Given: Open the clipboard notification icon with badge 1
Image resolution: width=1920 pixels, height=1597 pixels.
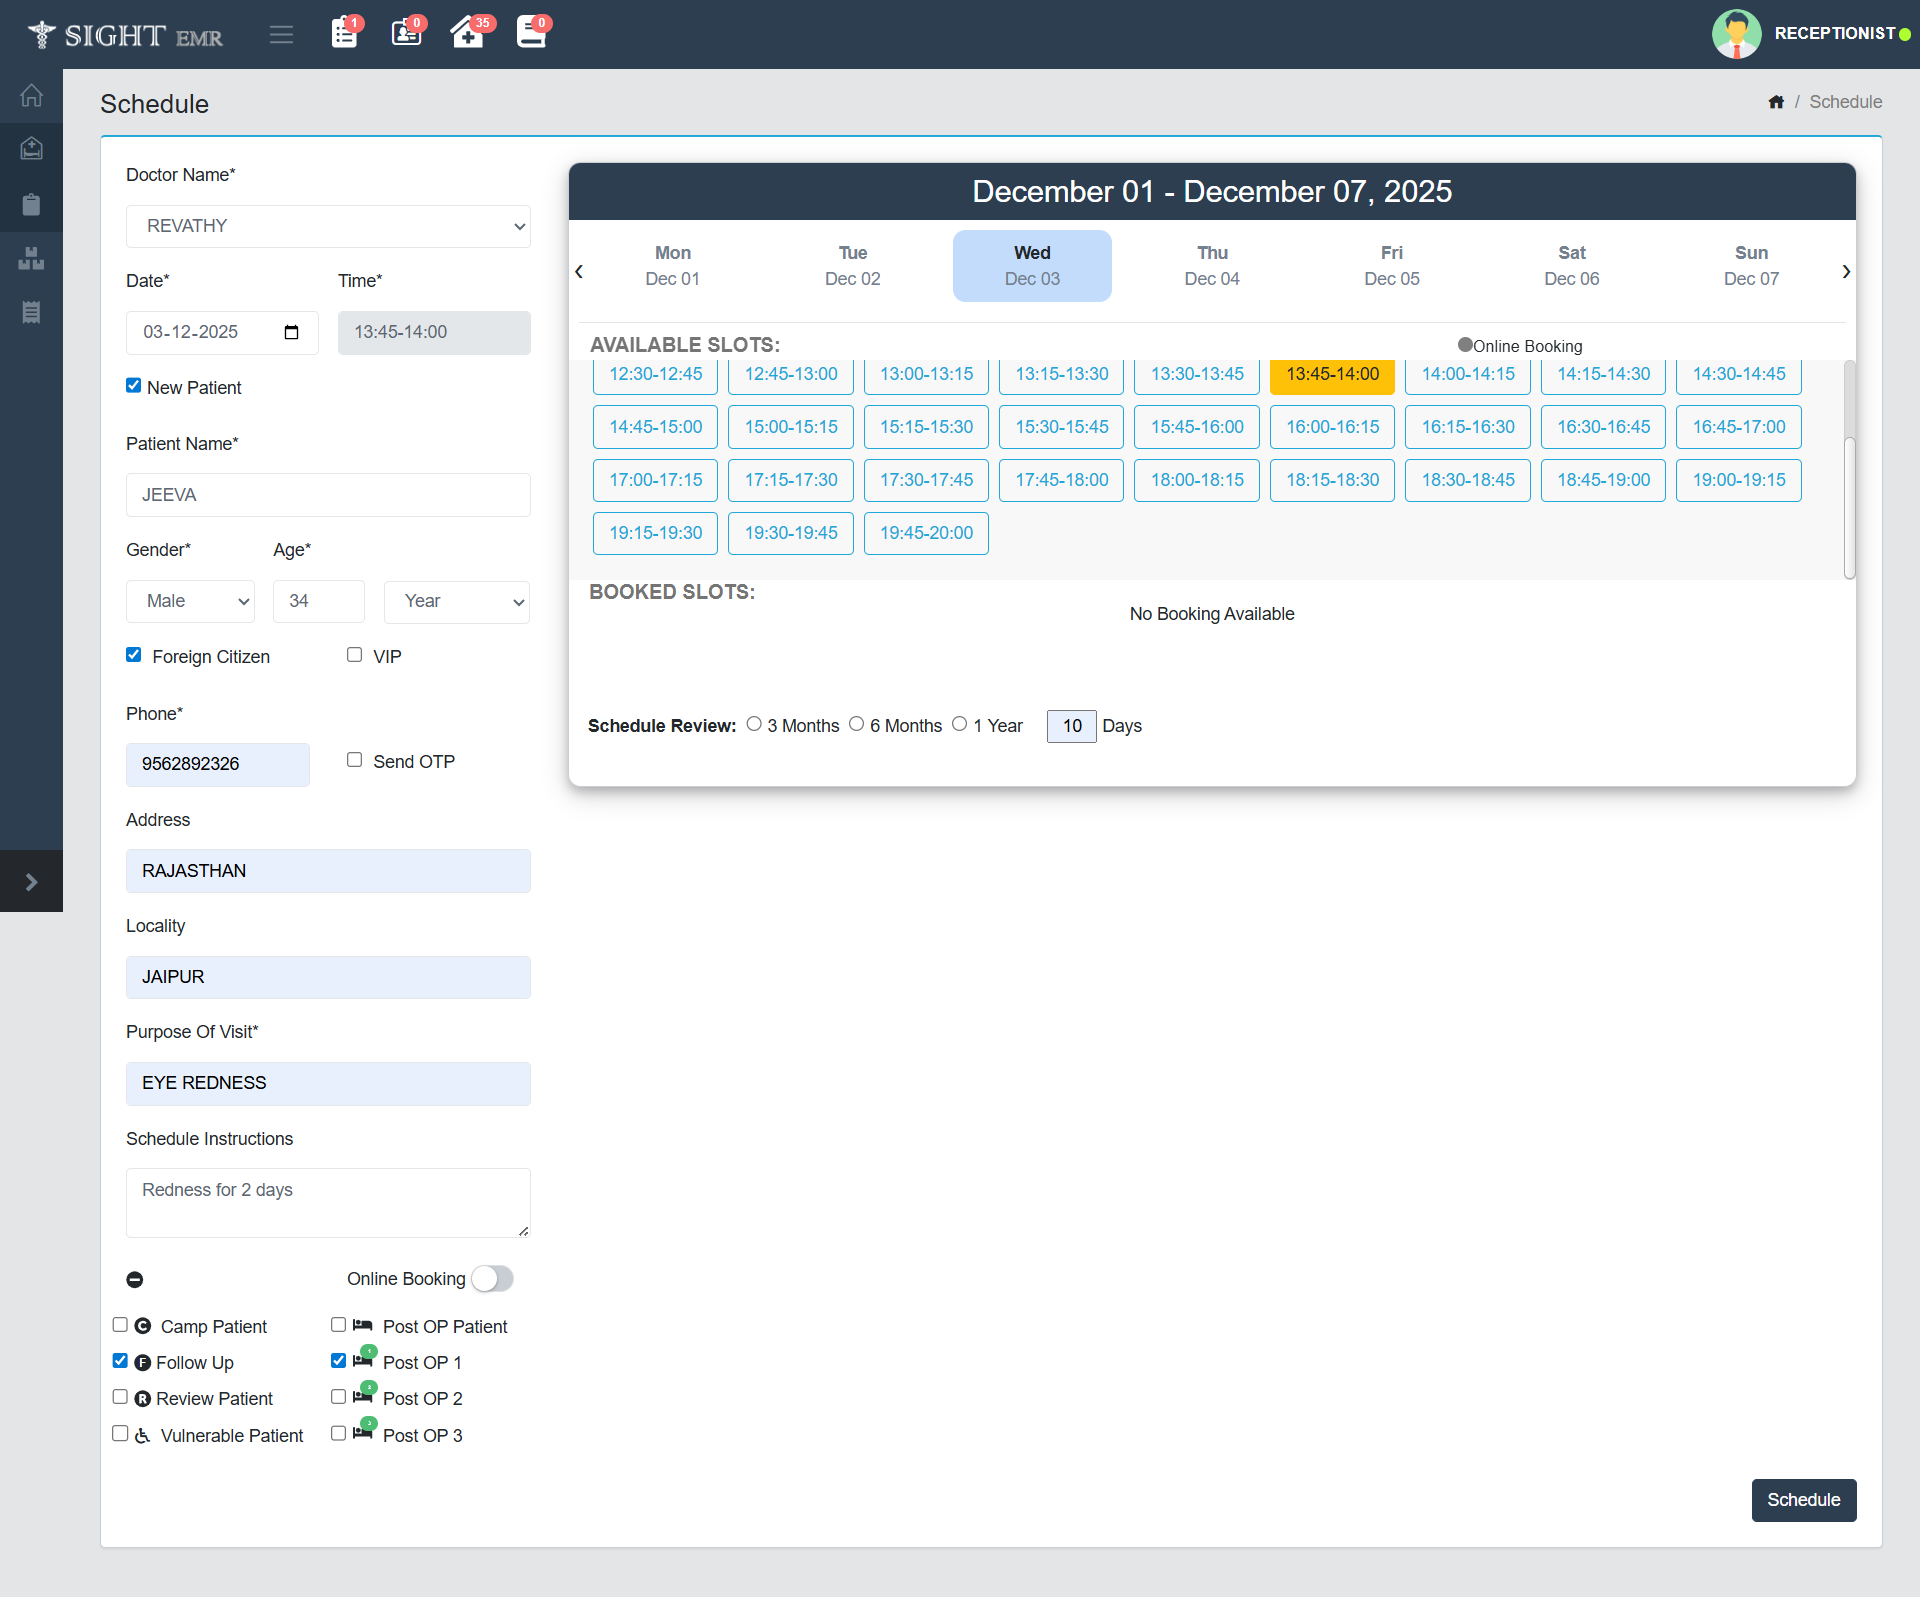Looking at the screenshot, I should pyautogui.click(x=344, y=33).
